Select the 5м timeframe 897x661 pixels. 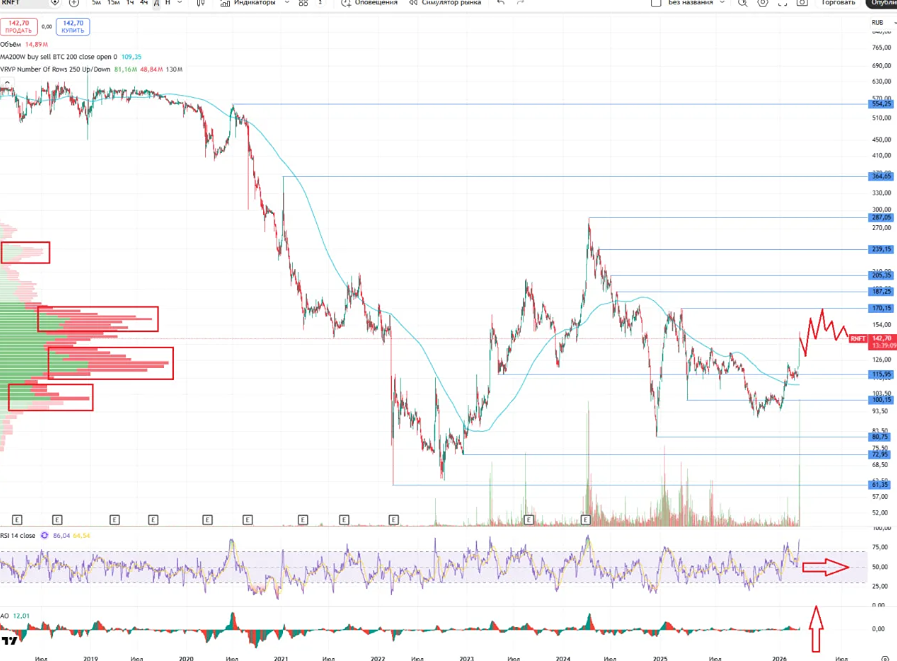(97, 2)
